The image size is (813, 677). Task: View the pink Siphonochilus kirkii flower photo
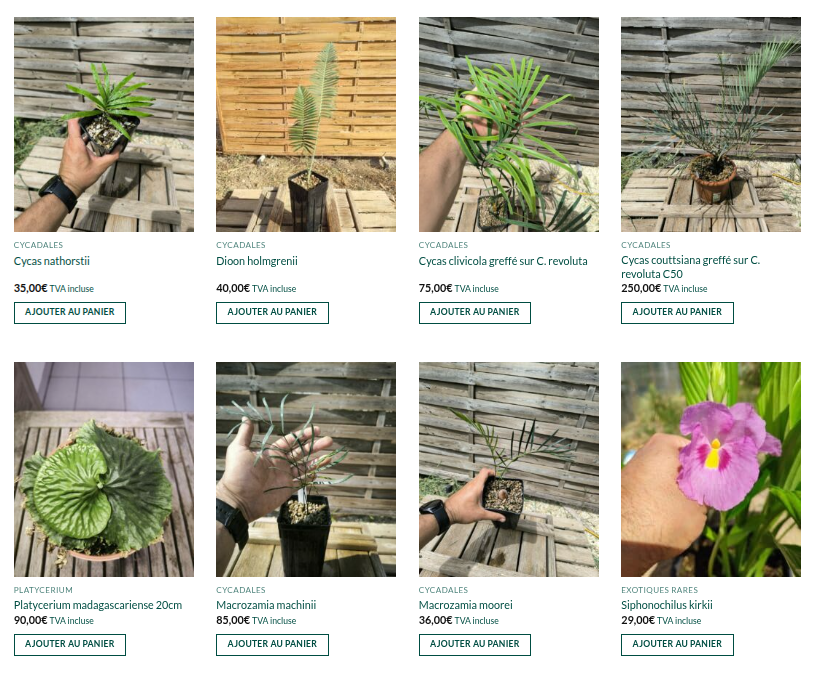click(711, 469)
